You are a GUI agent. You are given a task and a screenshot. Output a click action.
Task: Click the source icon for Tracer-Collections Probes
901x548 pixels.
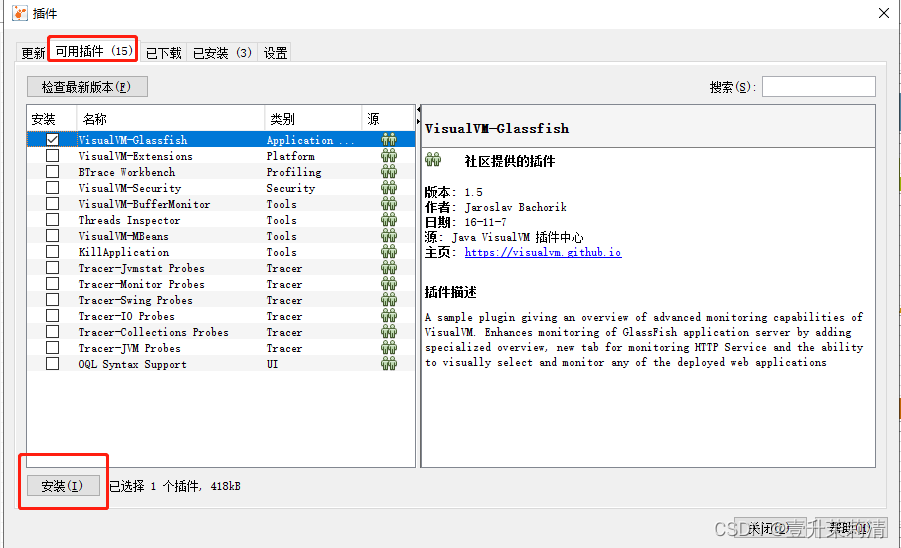pyautogui.click(x=389, y=332)
